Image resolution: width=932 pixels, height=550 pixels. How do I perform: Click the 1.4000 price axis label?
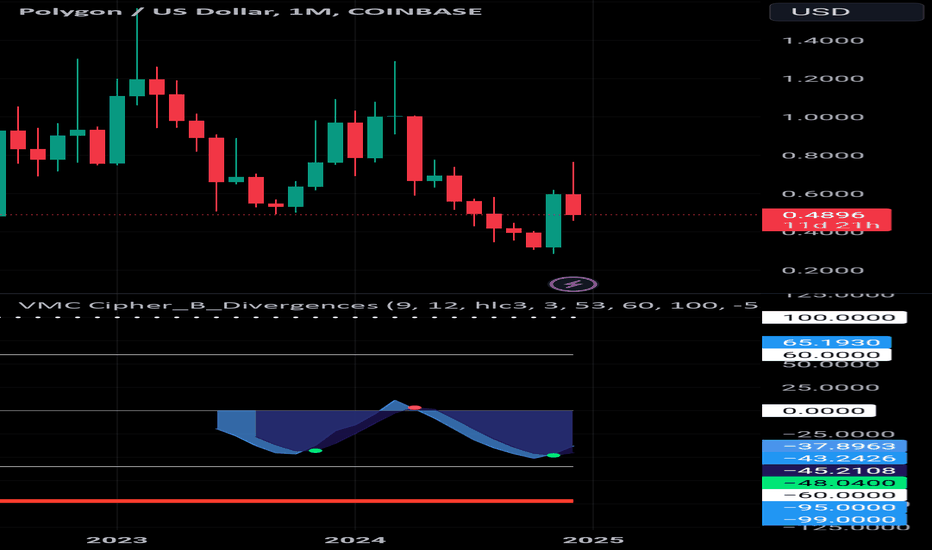click(x=823, y=40)
